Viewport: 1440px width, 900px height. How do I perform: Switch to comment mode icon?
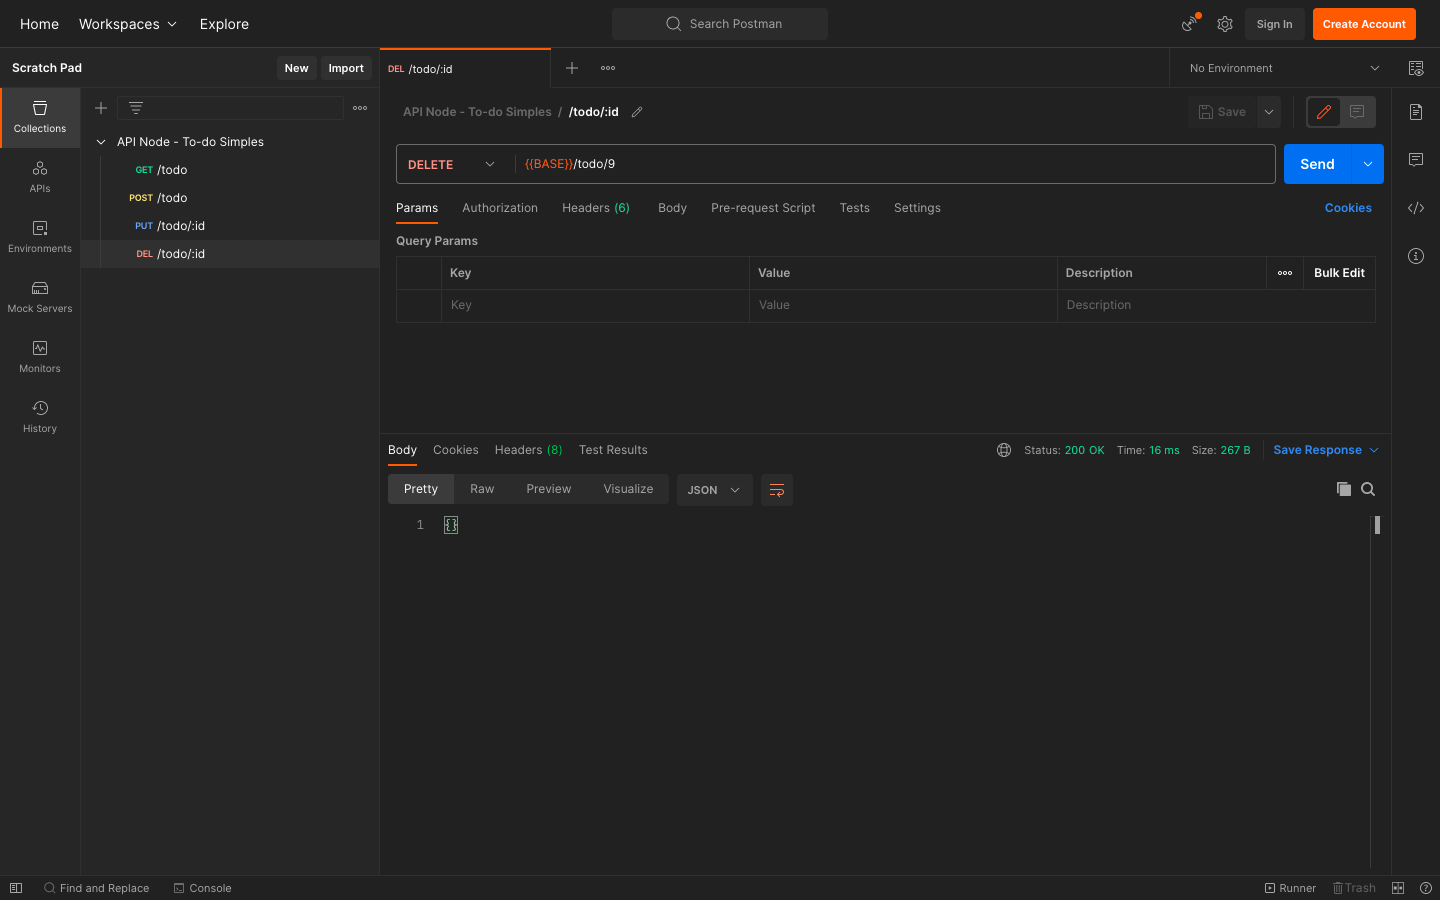1357,112
